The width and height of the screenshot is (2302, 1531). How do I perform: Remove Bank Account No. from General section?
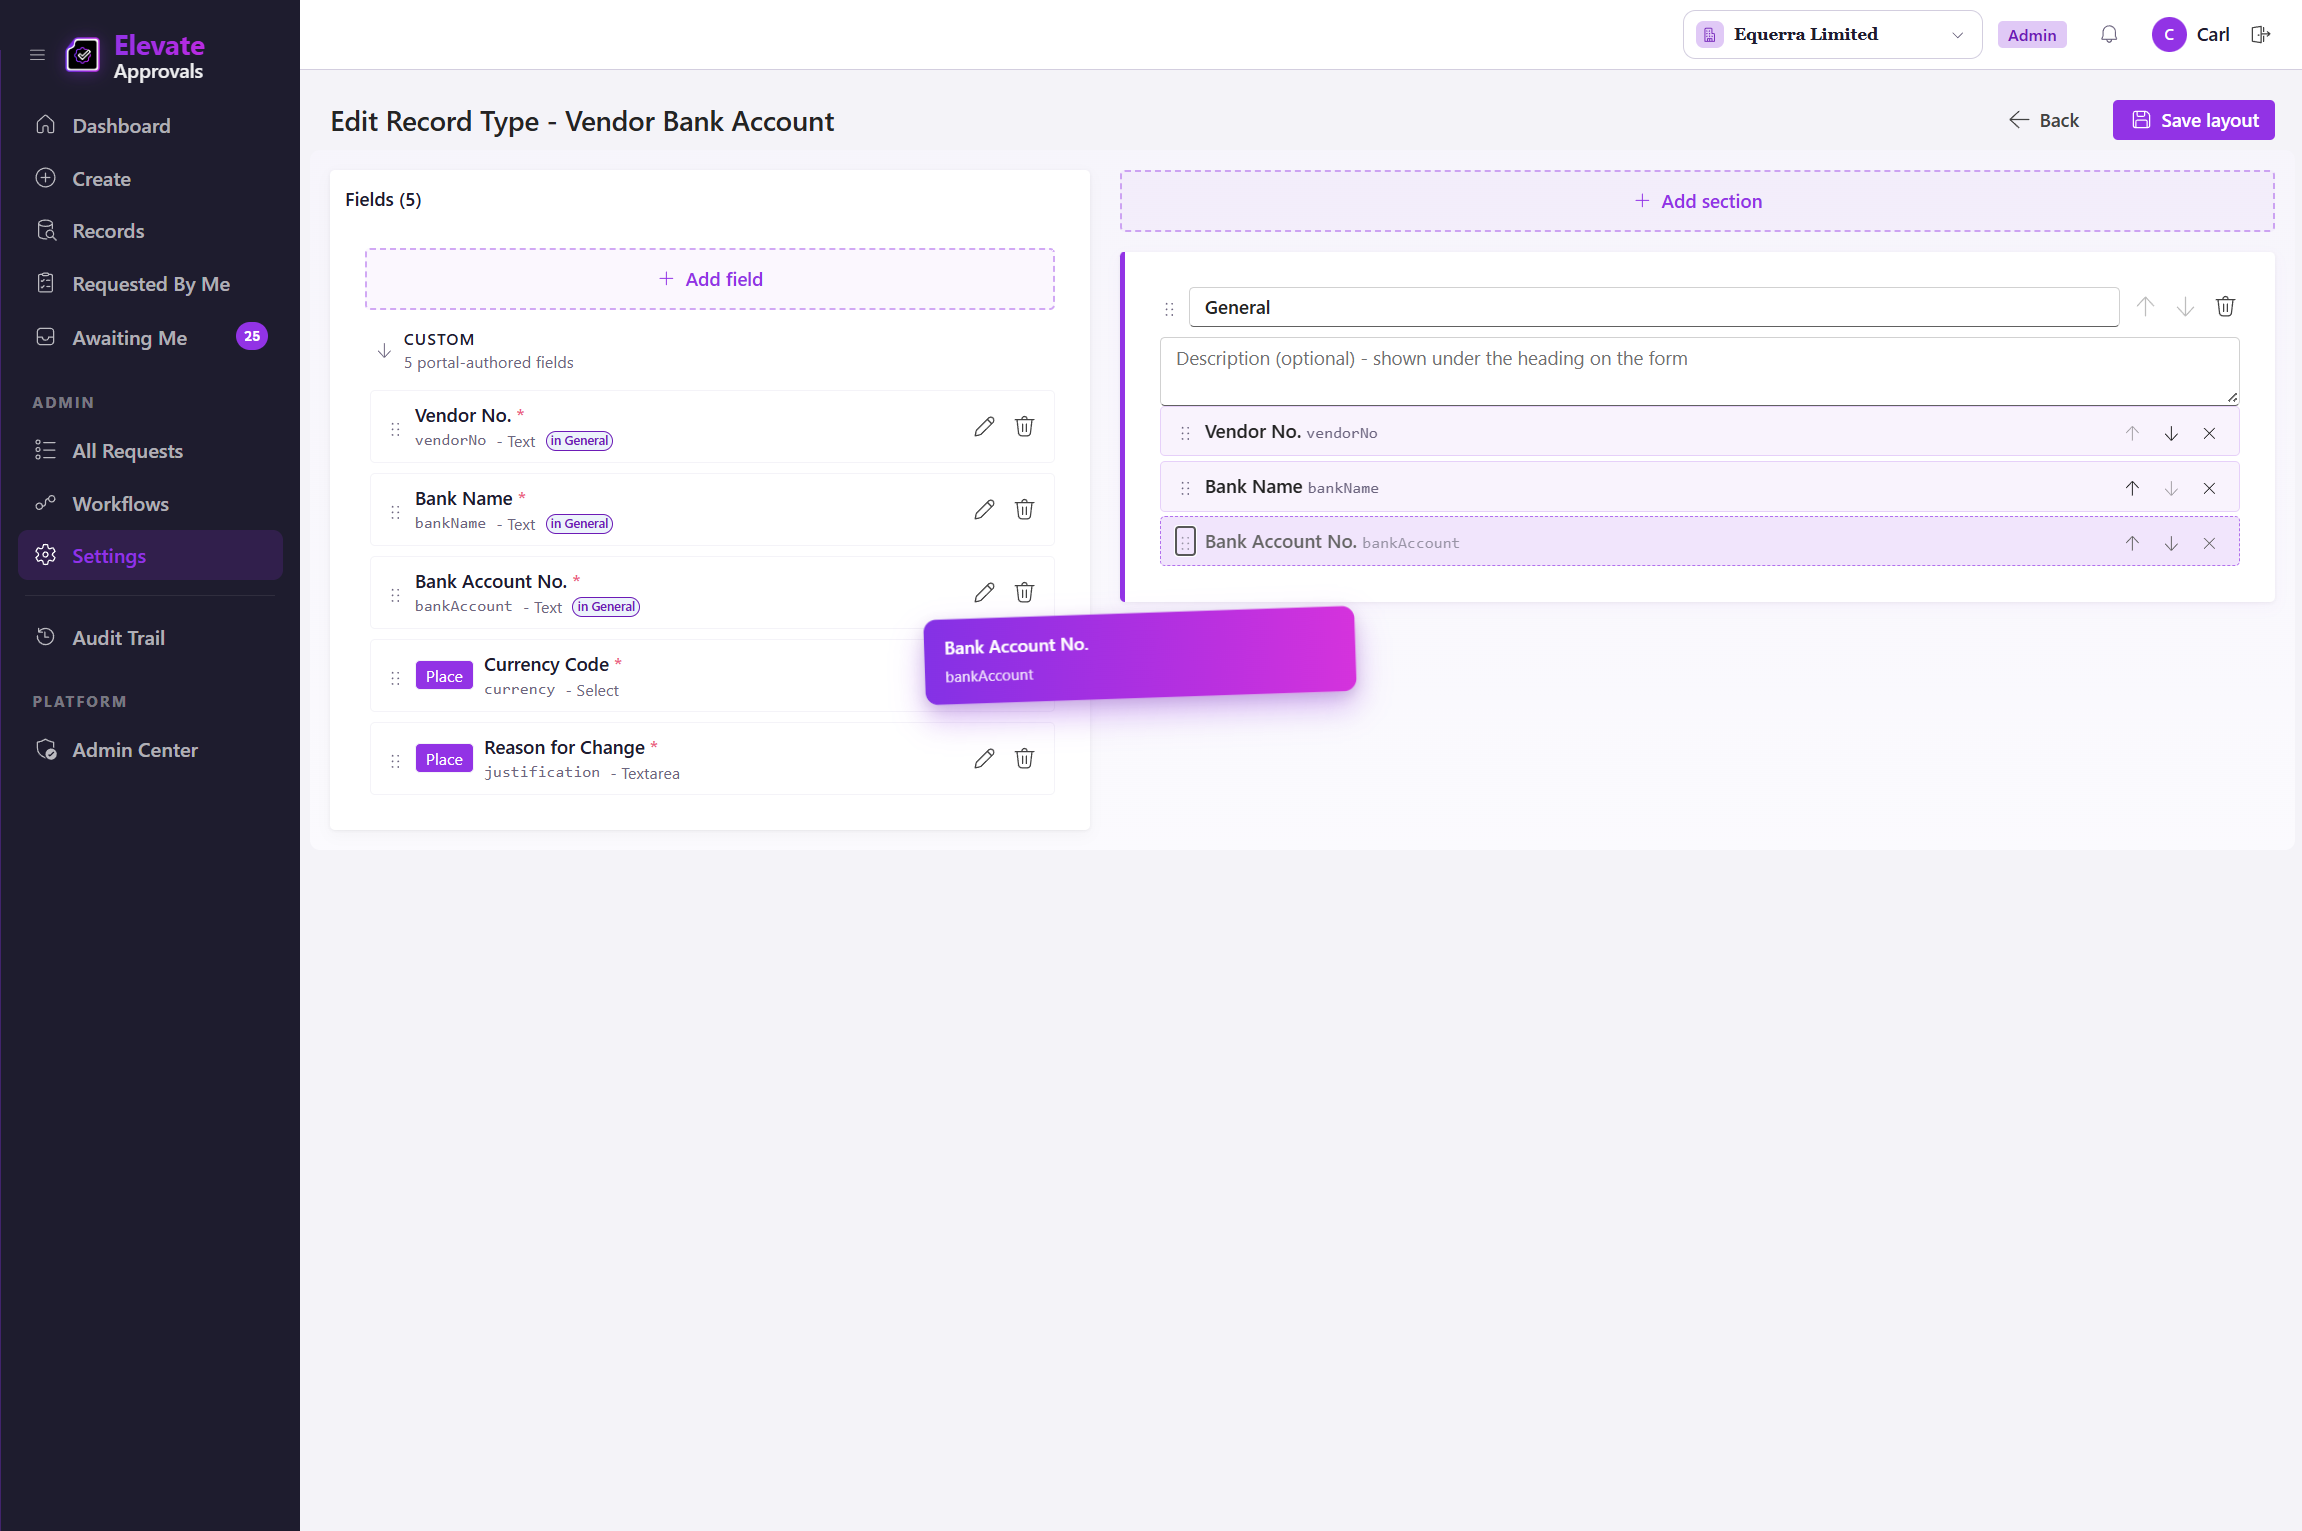pos(2209,543)
